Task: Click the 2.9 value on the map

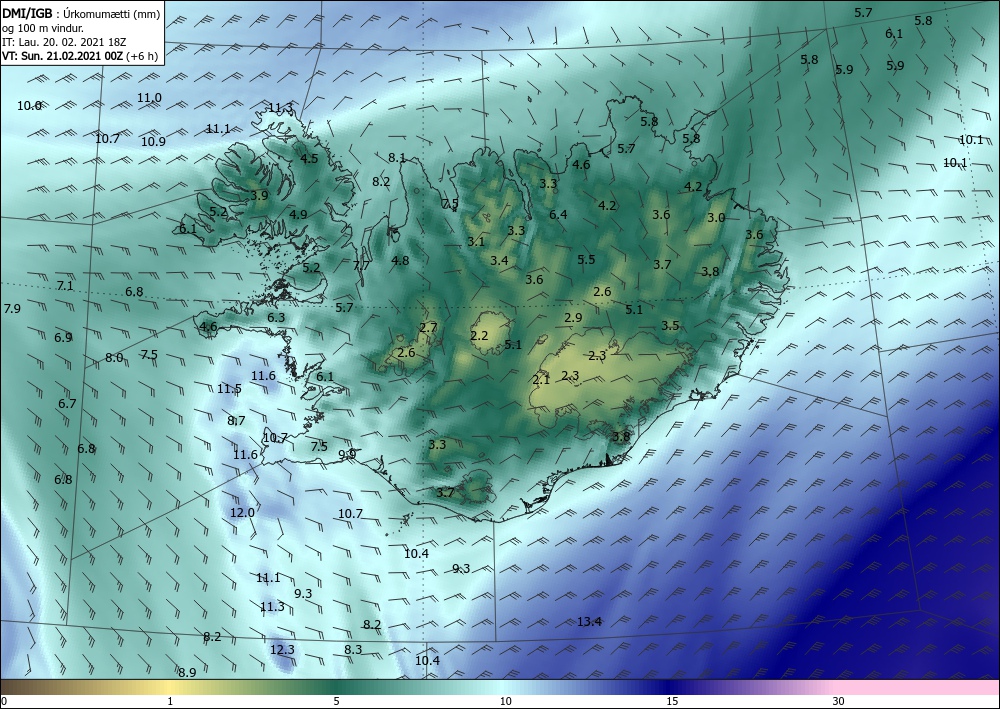Action: coord(573,318)
